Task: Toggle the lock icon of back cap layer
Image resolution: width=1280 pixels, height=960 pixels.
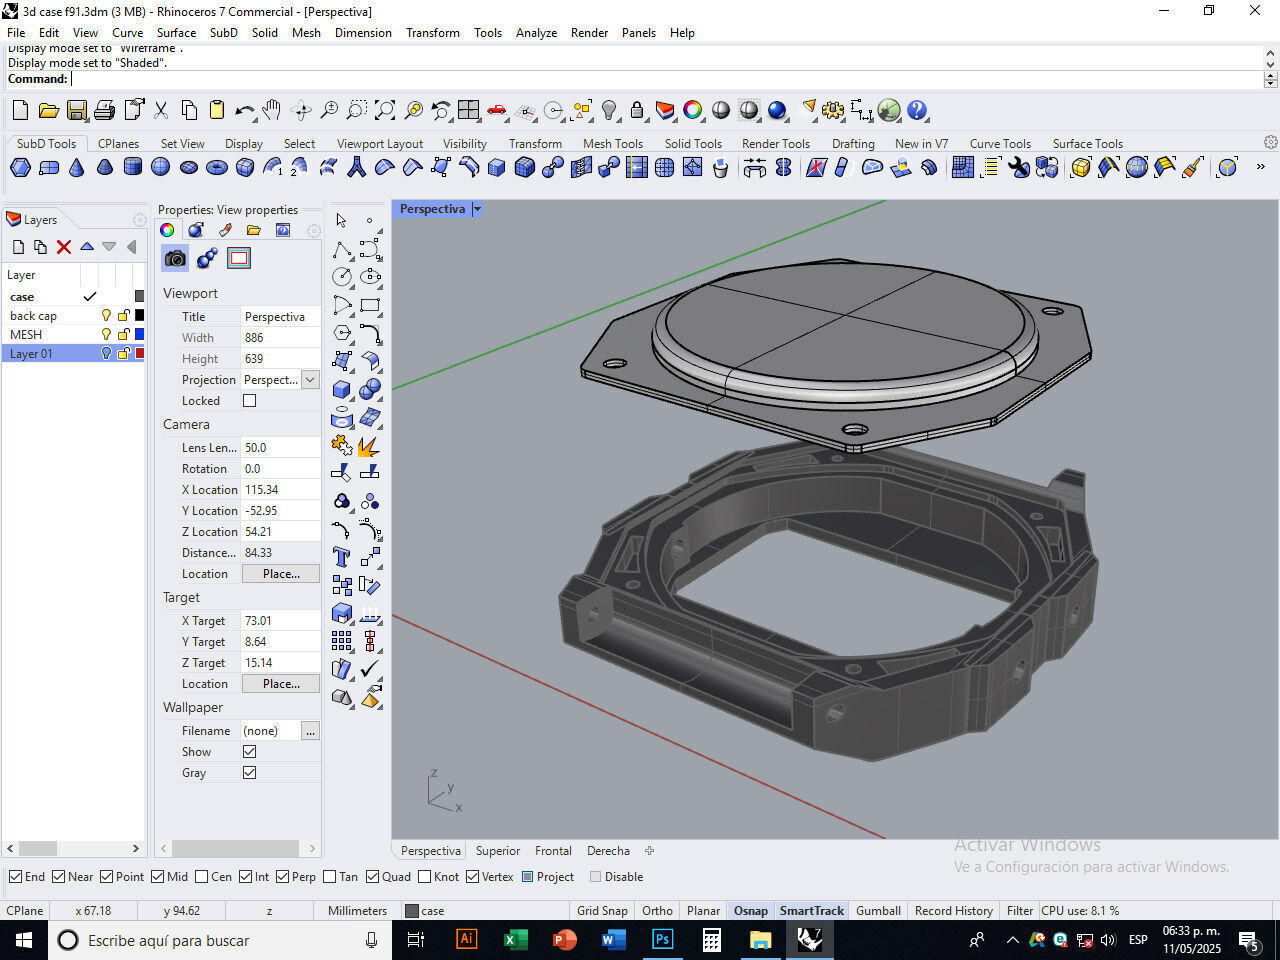Action: click(124, 316)
